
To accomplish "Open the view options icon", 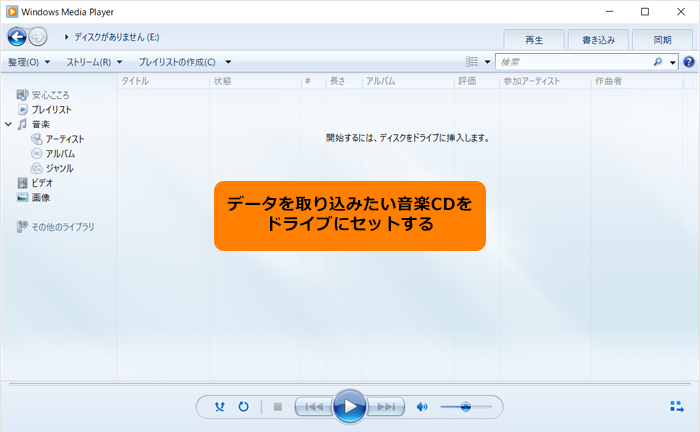I will point(471,62).
